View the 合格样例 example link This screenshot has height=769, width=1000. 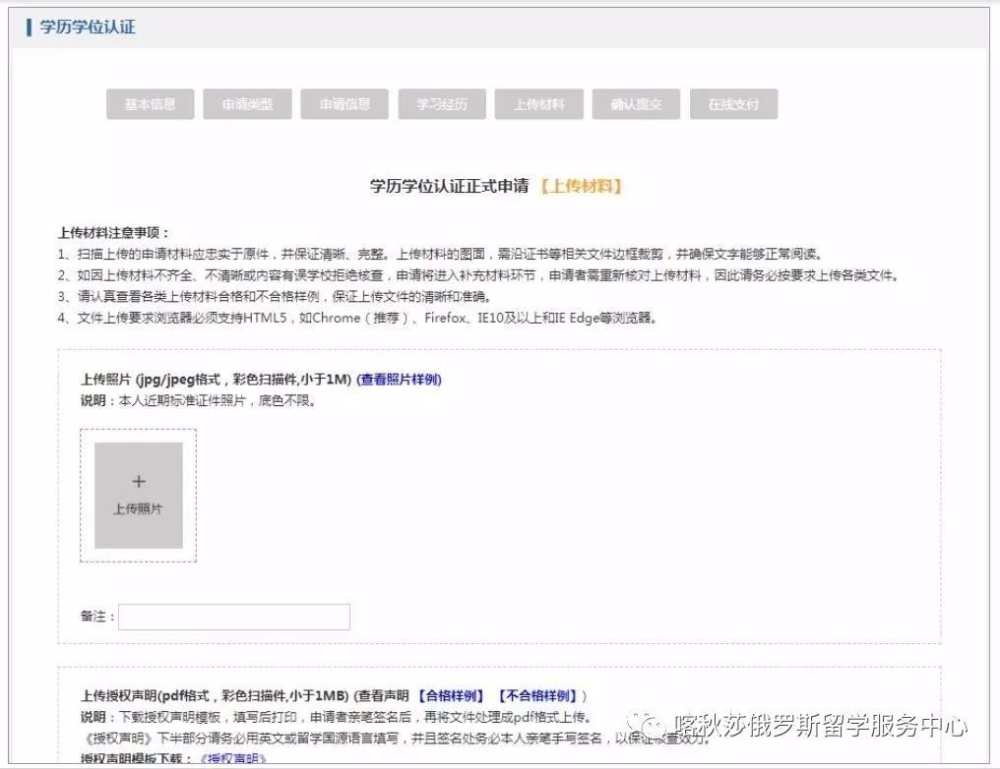tap(452, 696)
